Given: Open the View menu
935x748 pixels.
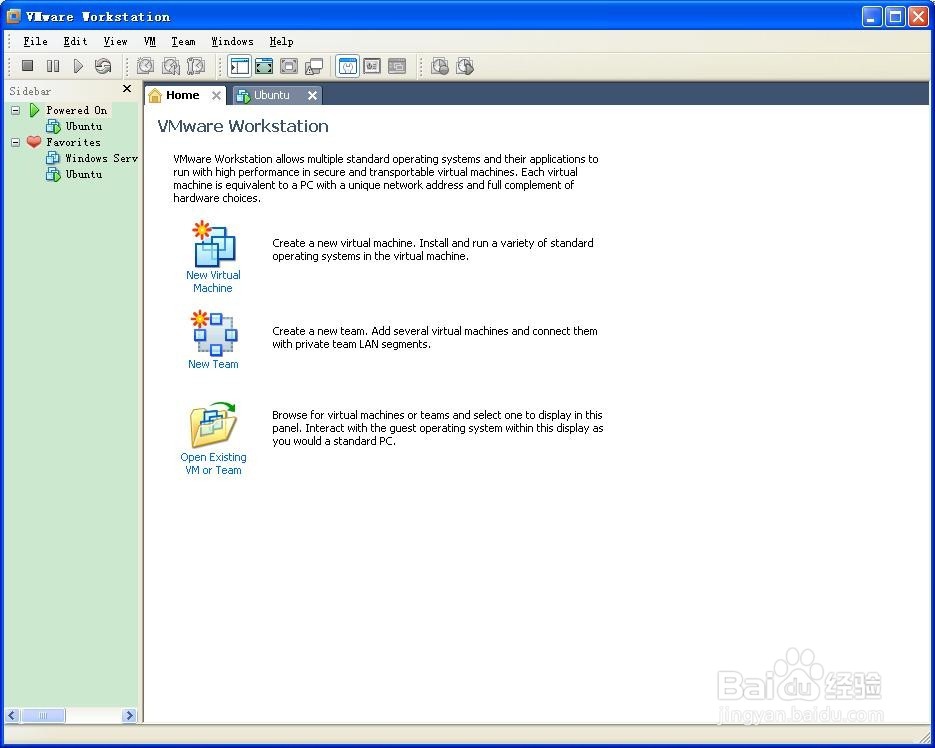Looking at the screenshot, I should 115,41.
